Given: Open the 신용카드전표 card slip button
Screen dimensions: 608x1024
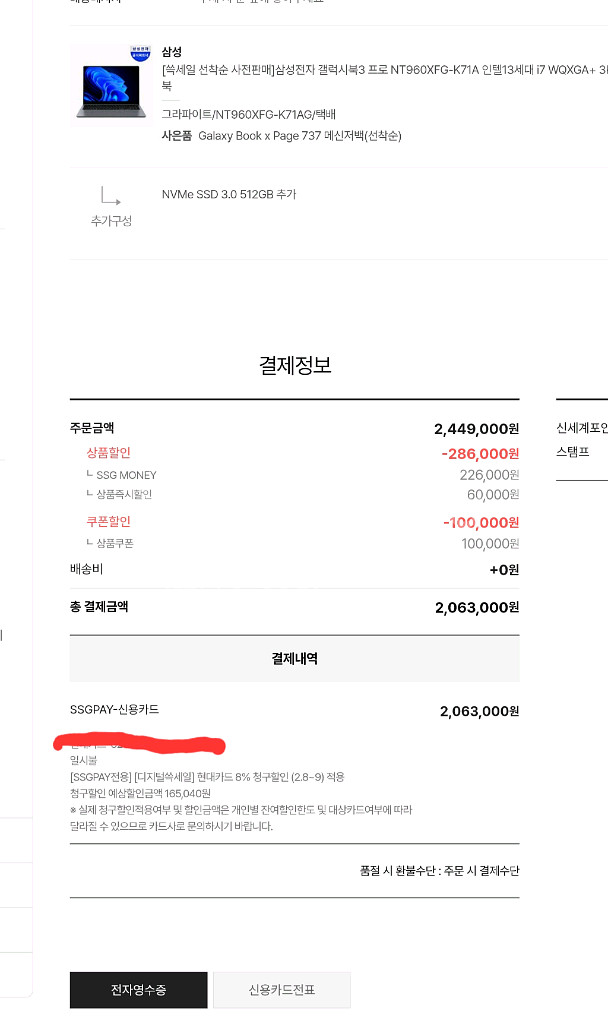Looking at the screenshot, I should 281,989.
